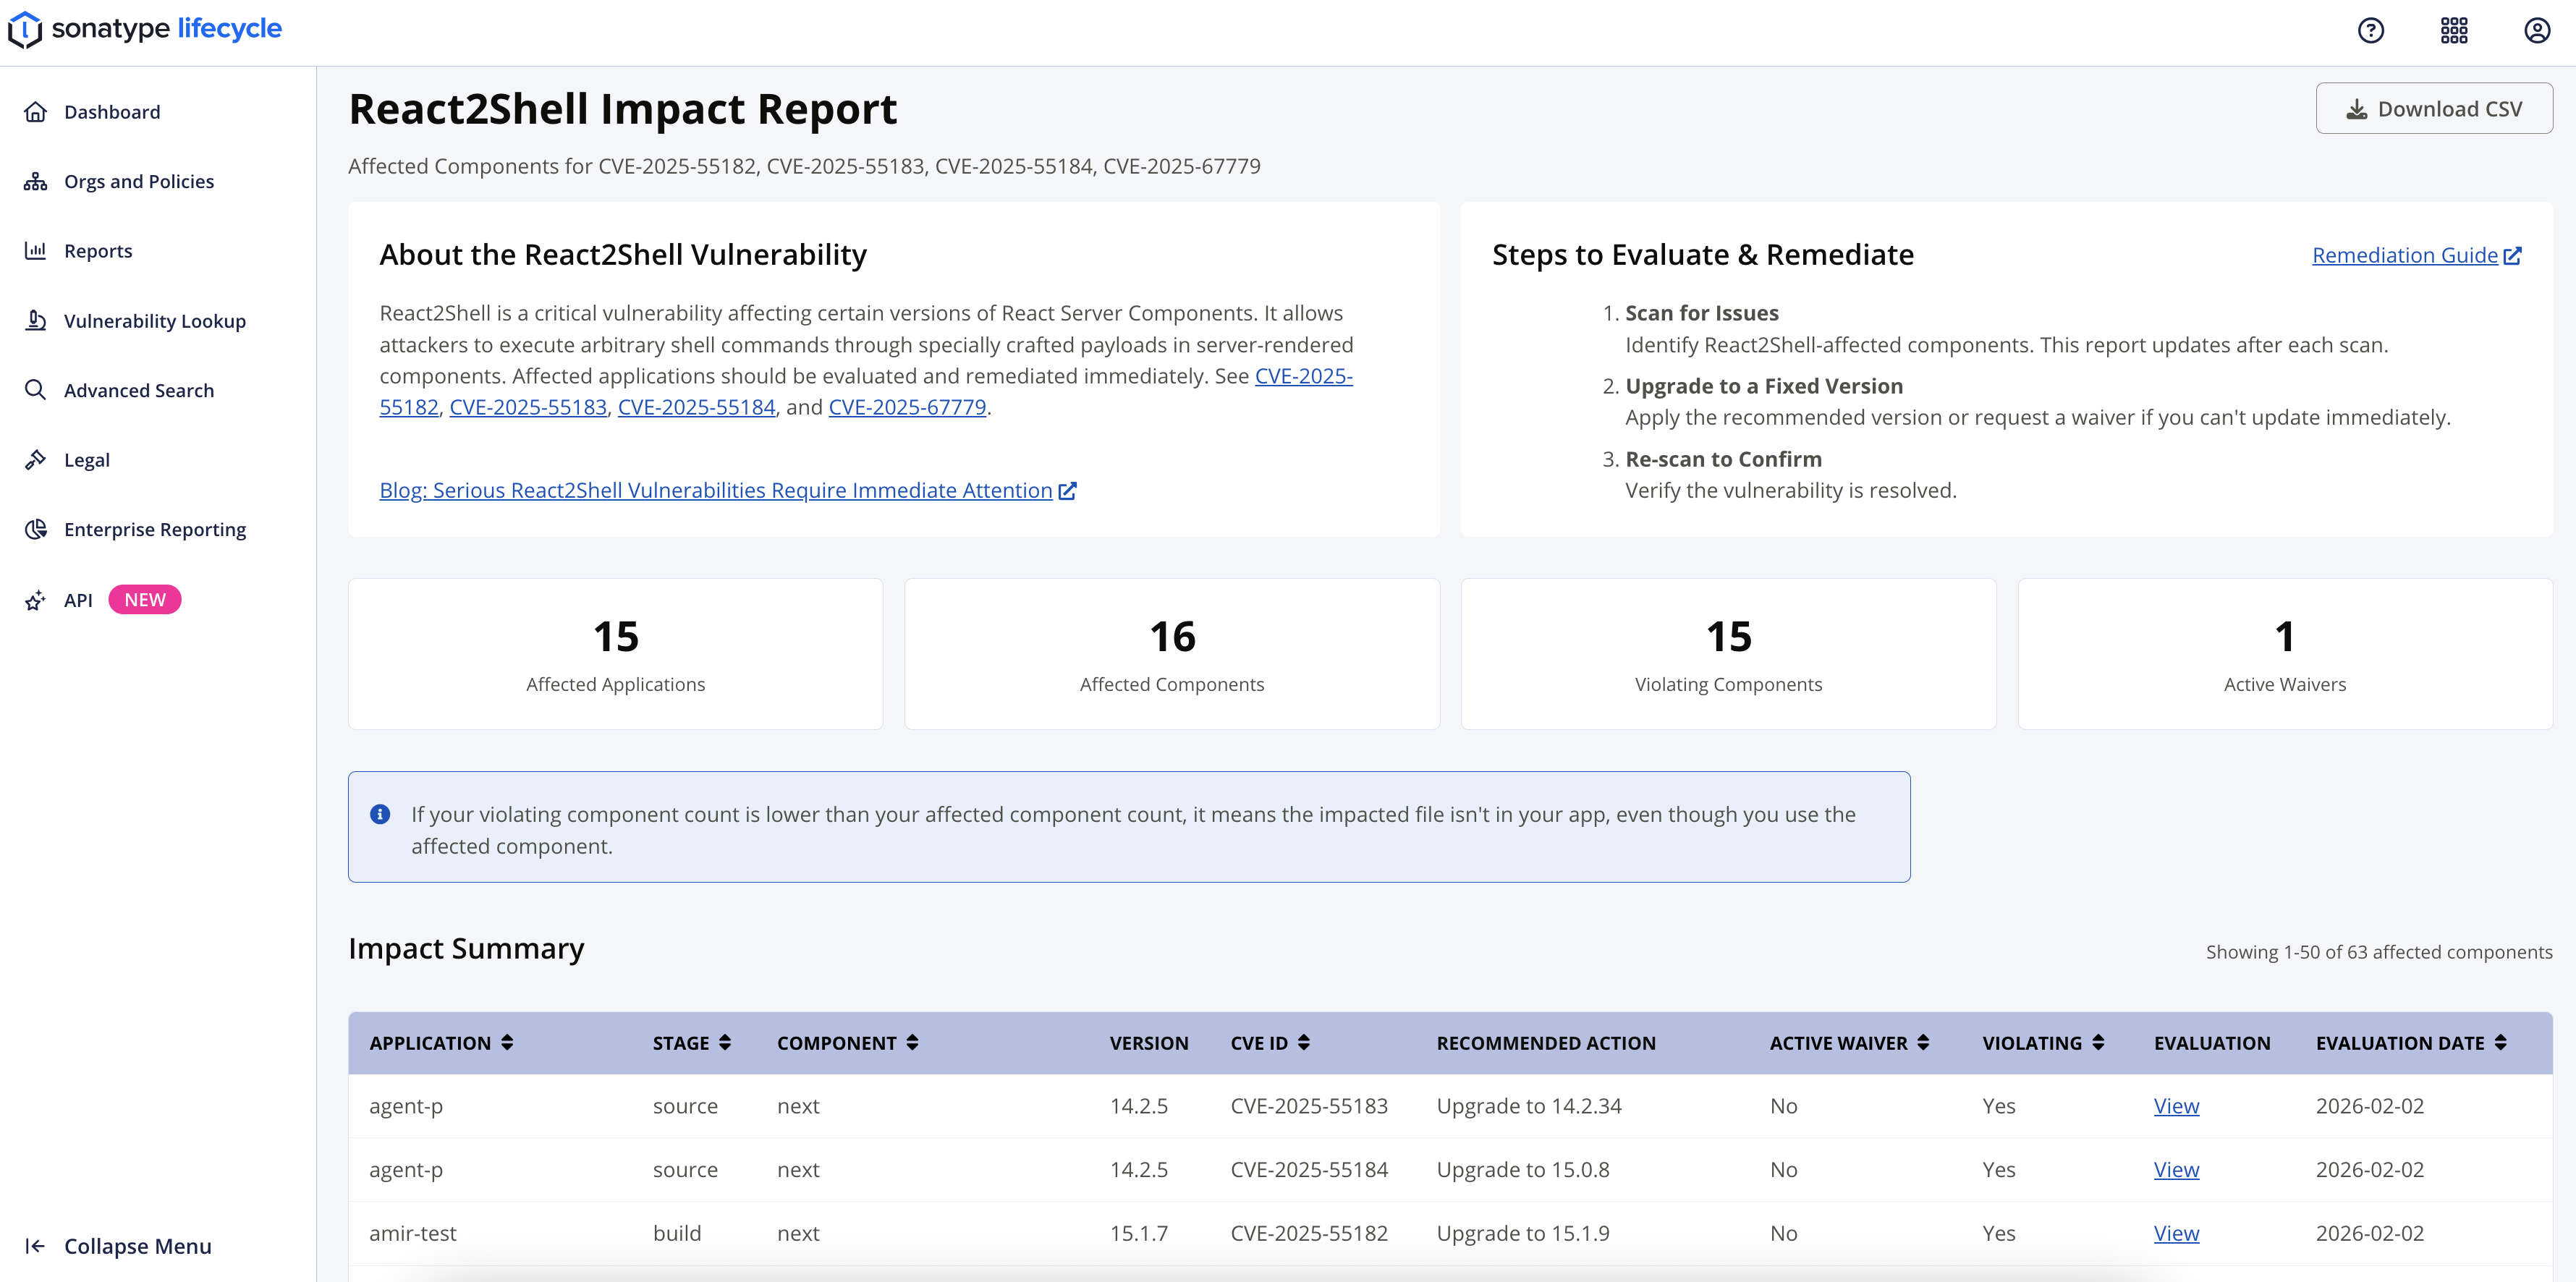Click the Download CSV button
The image size is (2576, 1282).
2434,108
